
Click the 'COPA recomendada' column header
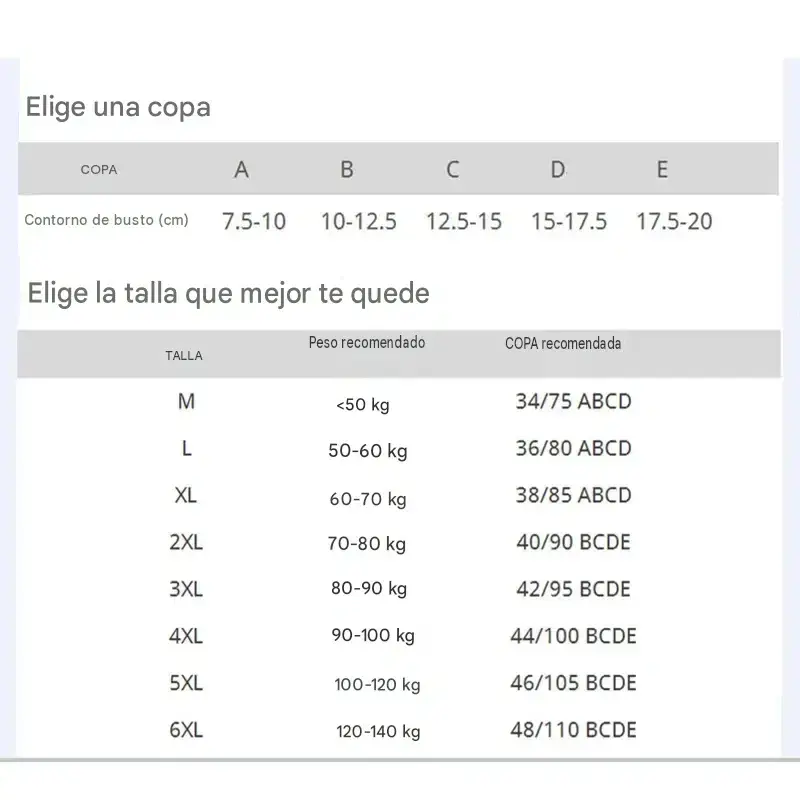[x=563, y=343]
